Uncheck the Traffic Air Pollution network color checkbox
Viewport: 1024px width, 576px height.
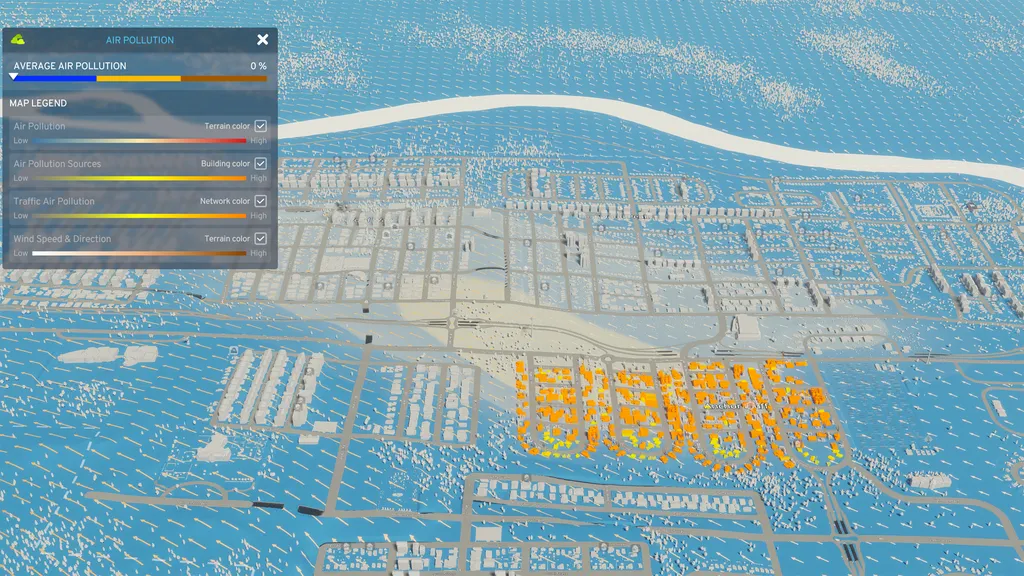(x=262, y=200)
